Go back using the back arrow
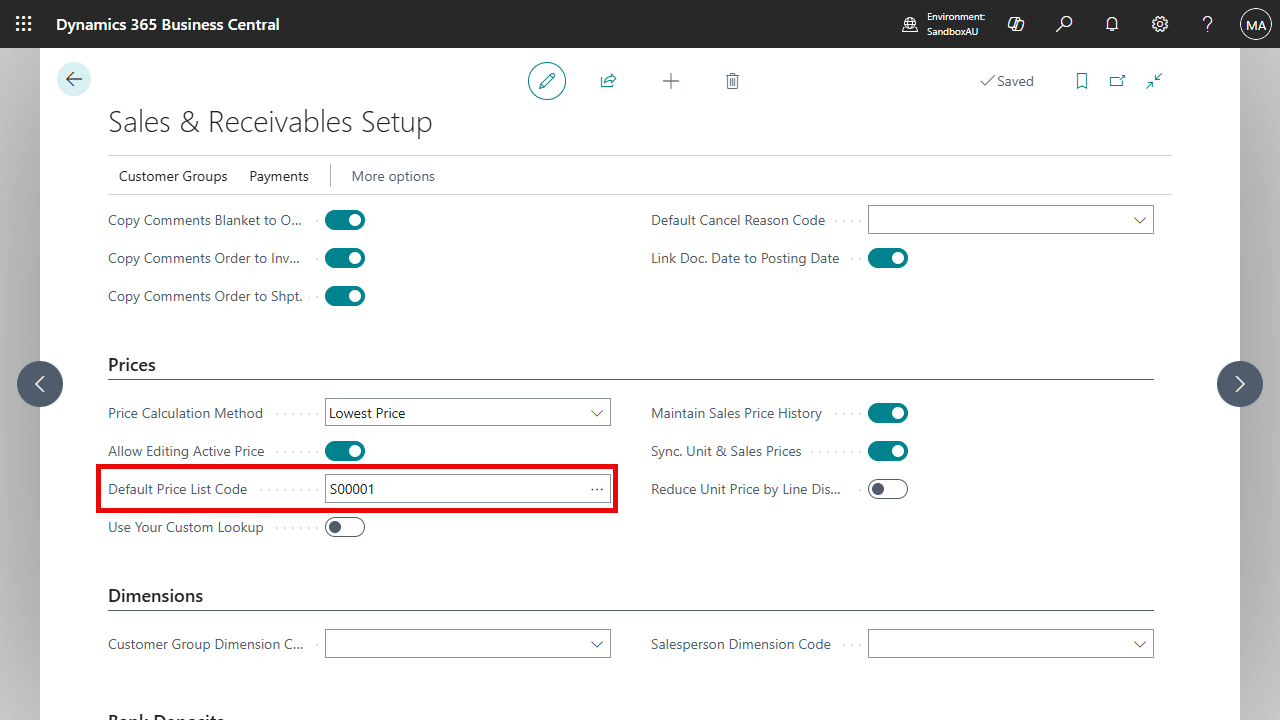This screenshot has height=720, width=1280. pyautogui.click(x=74, y=79)
